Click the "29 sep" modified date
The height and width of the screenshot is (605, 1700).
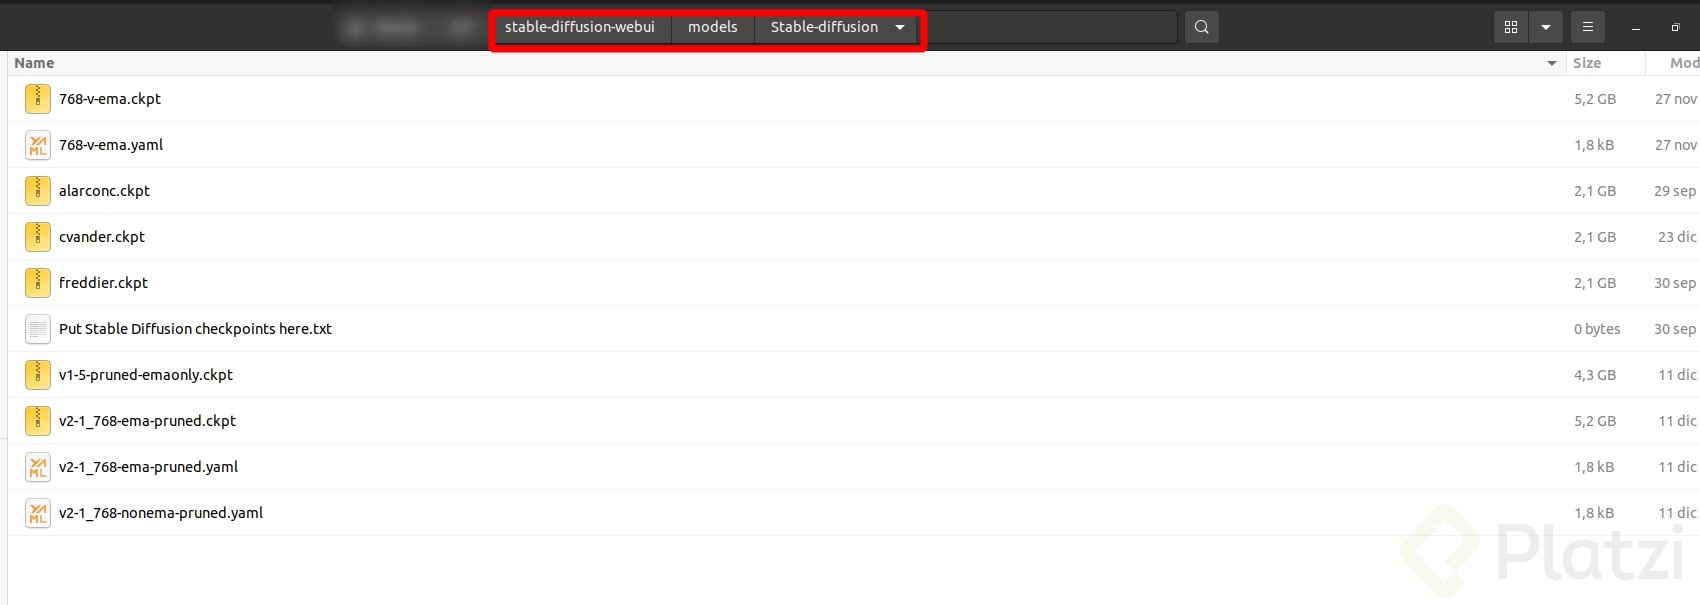1675,191
